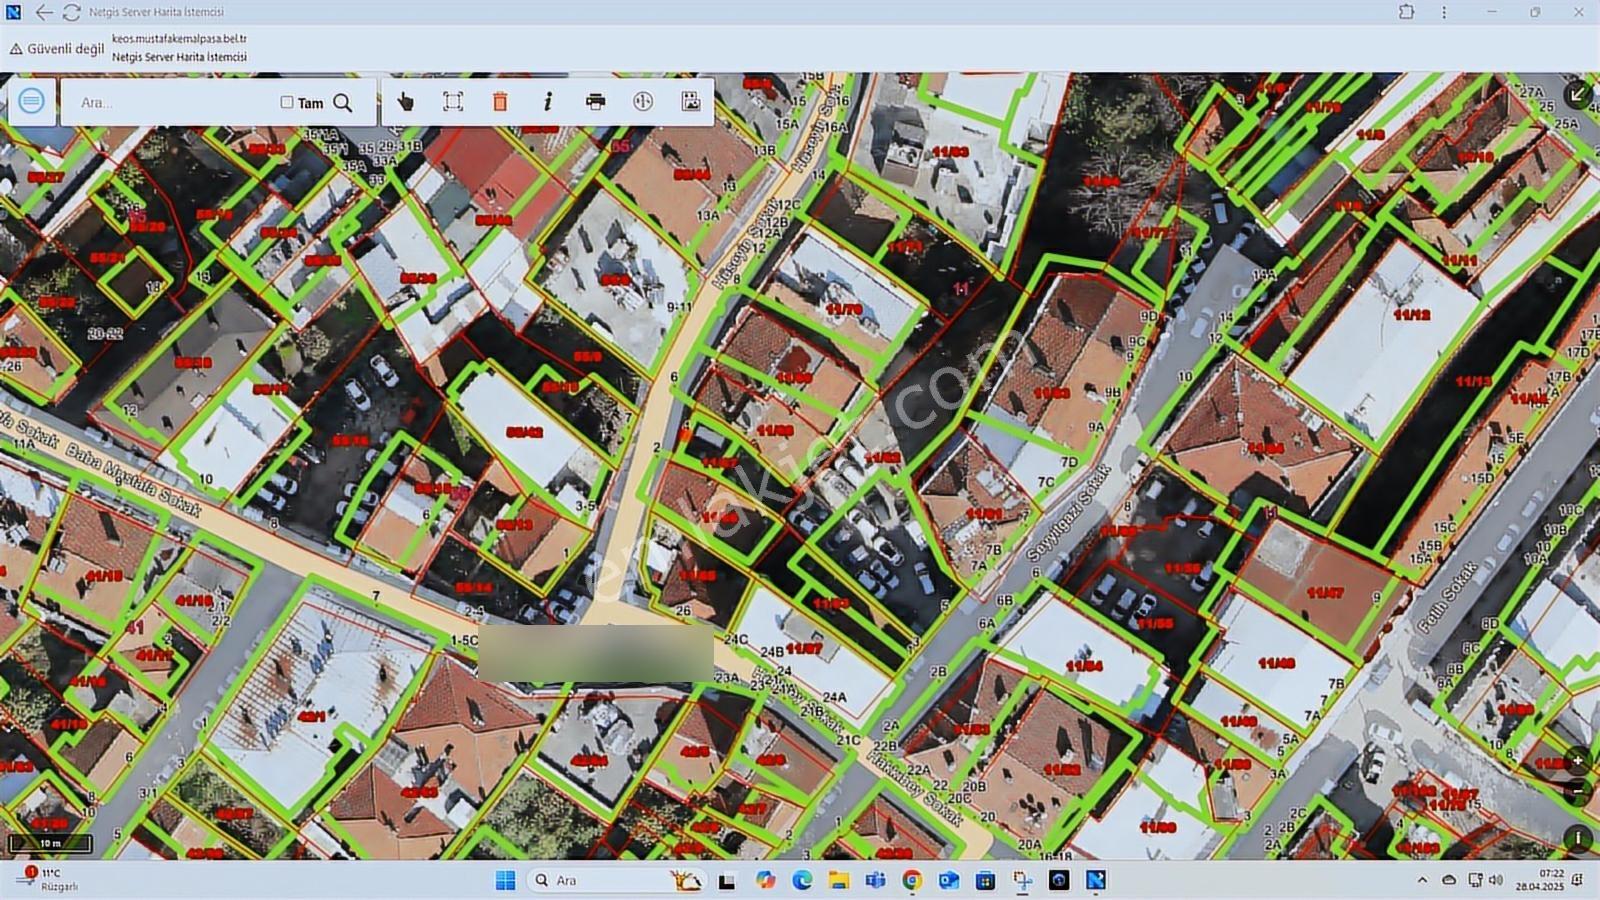Click the parcel labeled 55/42
Viewport: 1600px width, 900px height.
(x=524, y=433)
